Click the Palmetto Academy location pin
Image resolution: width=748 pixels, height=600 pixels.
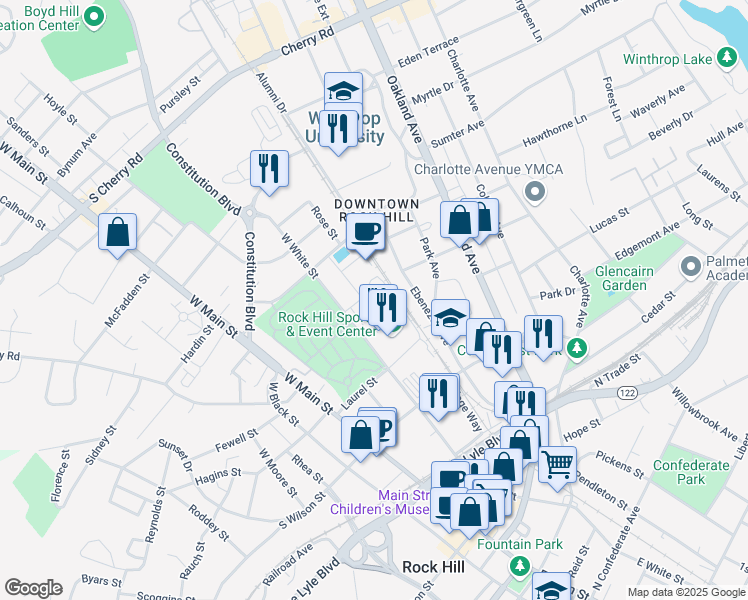point(691,268)
